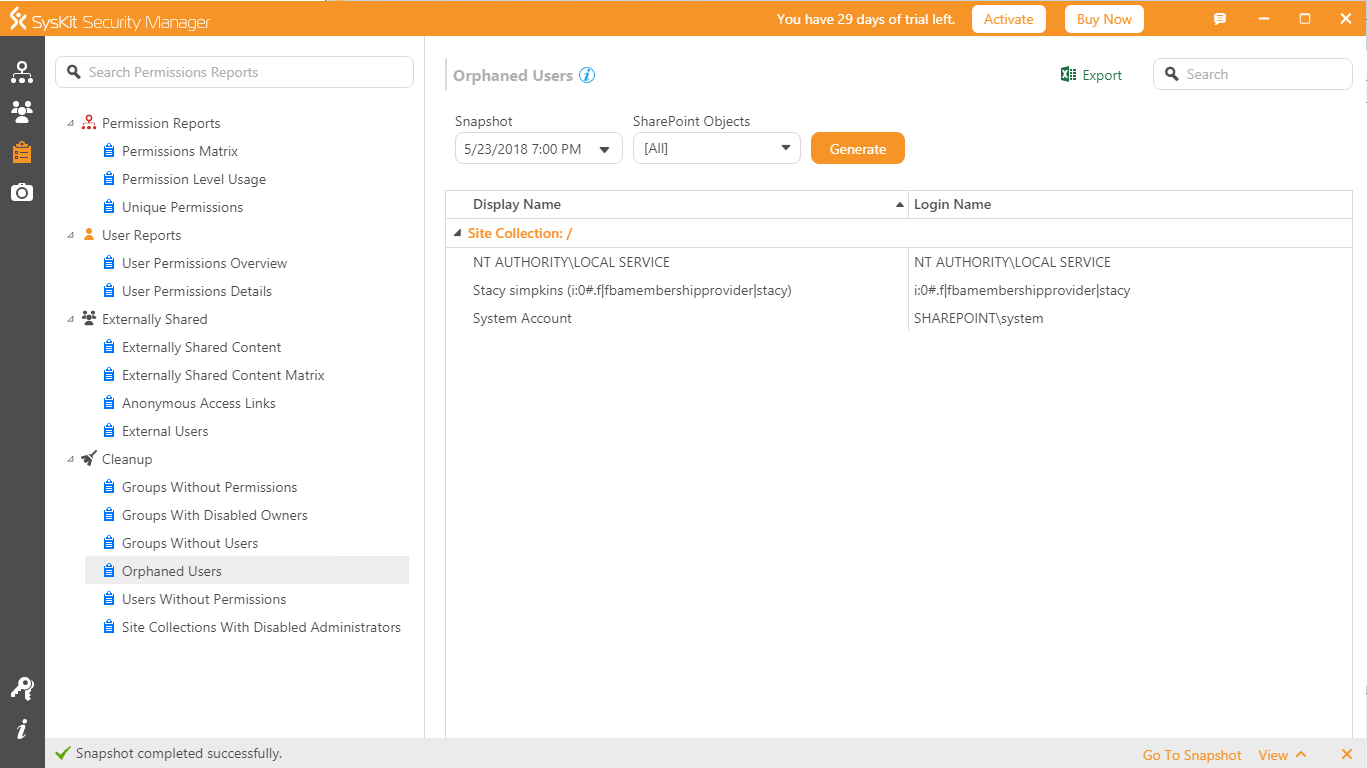Collapse the Permission Reports tree node
The height and width of the screenshot is (768, 1367).
pos(70,124)
